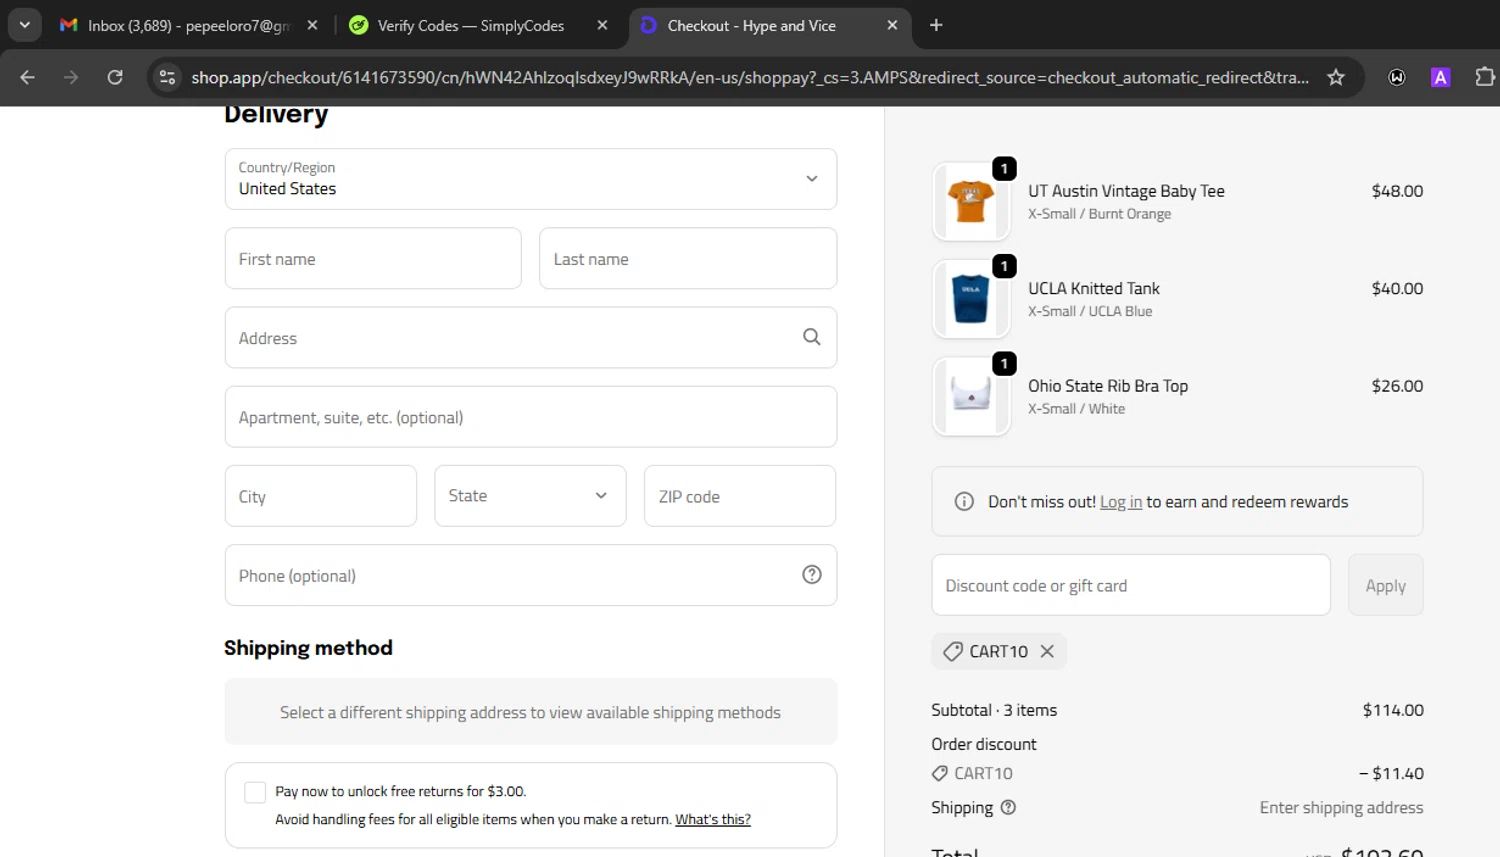Click the address search magnifier icon
Viewport: 1500px width, 857px height.
812,337
